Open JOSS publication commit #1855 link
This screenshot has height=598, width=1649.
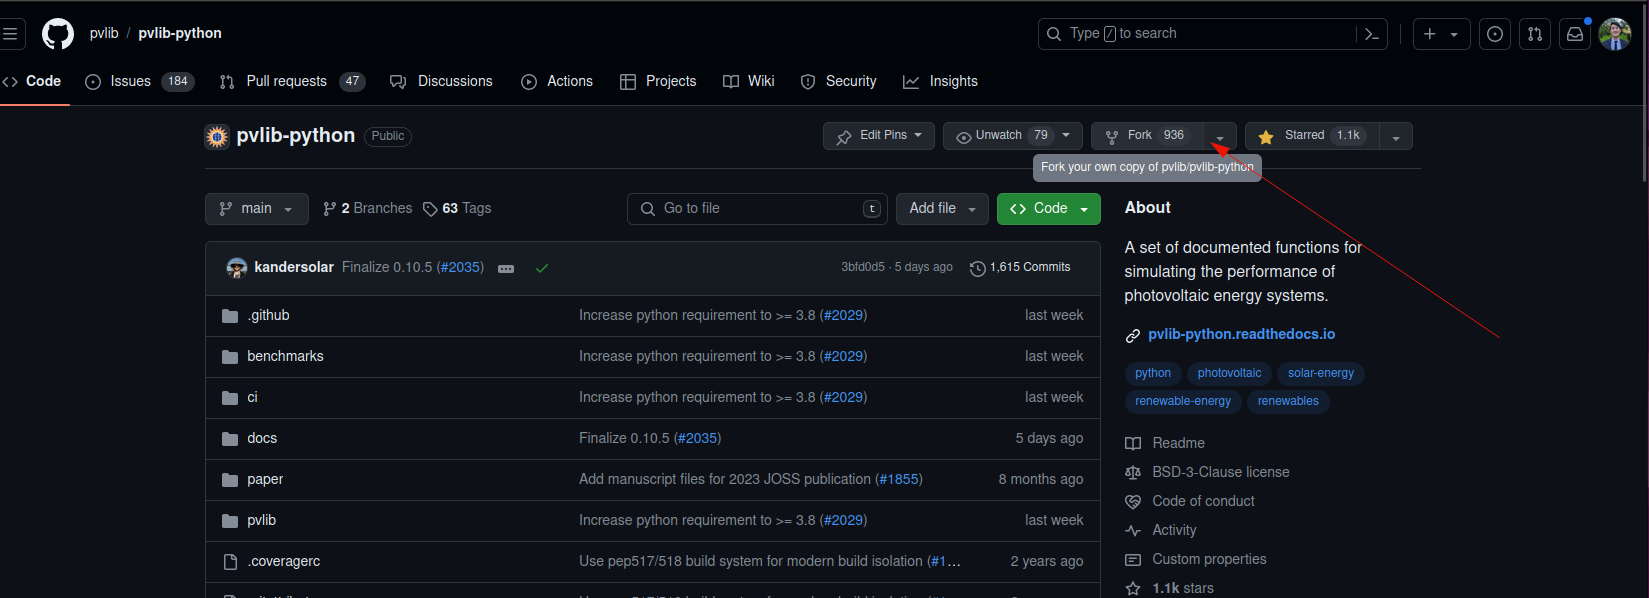[899, 479]
